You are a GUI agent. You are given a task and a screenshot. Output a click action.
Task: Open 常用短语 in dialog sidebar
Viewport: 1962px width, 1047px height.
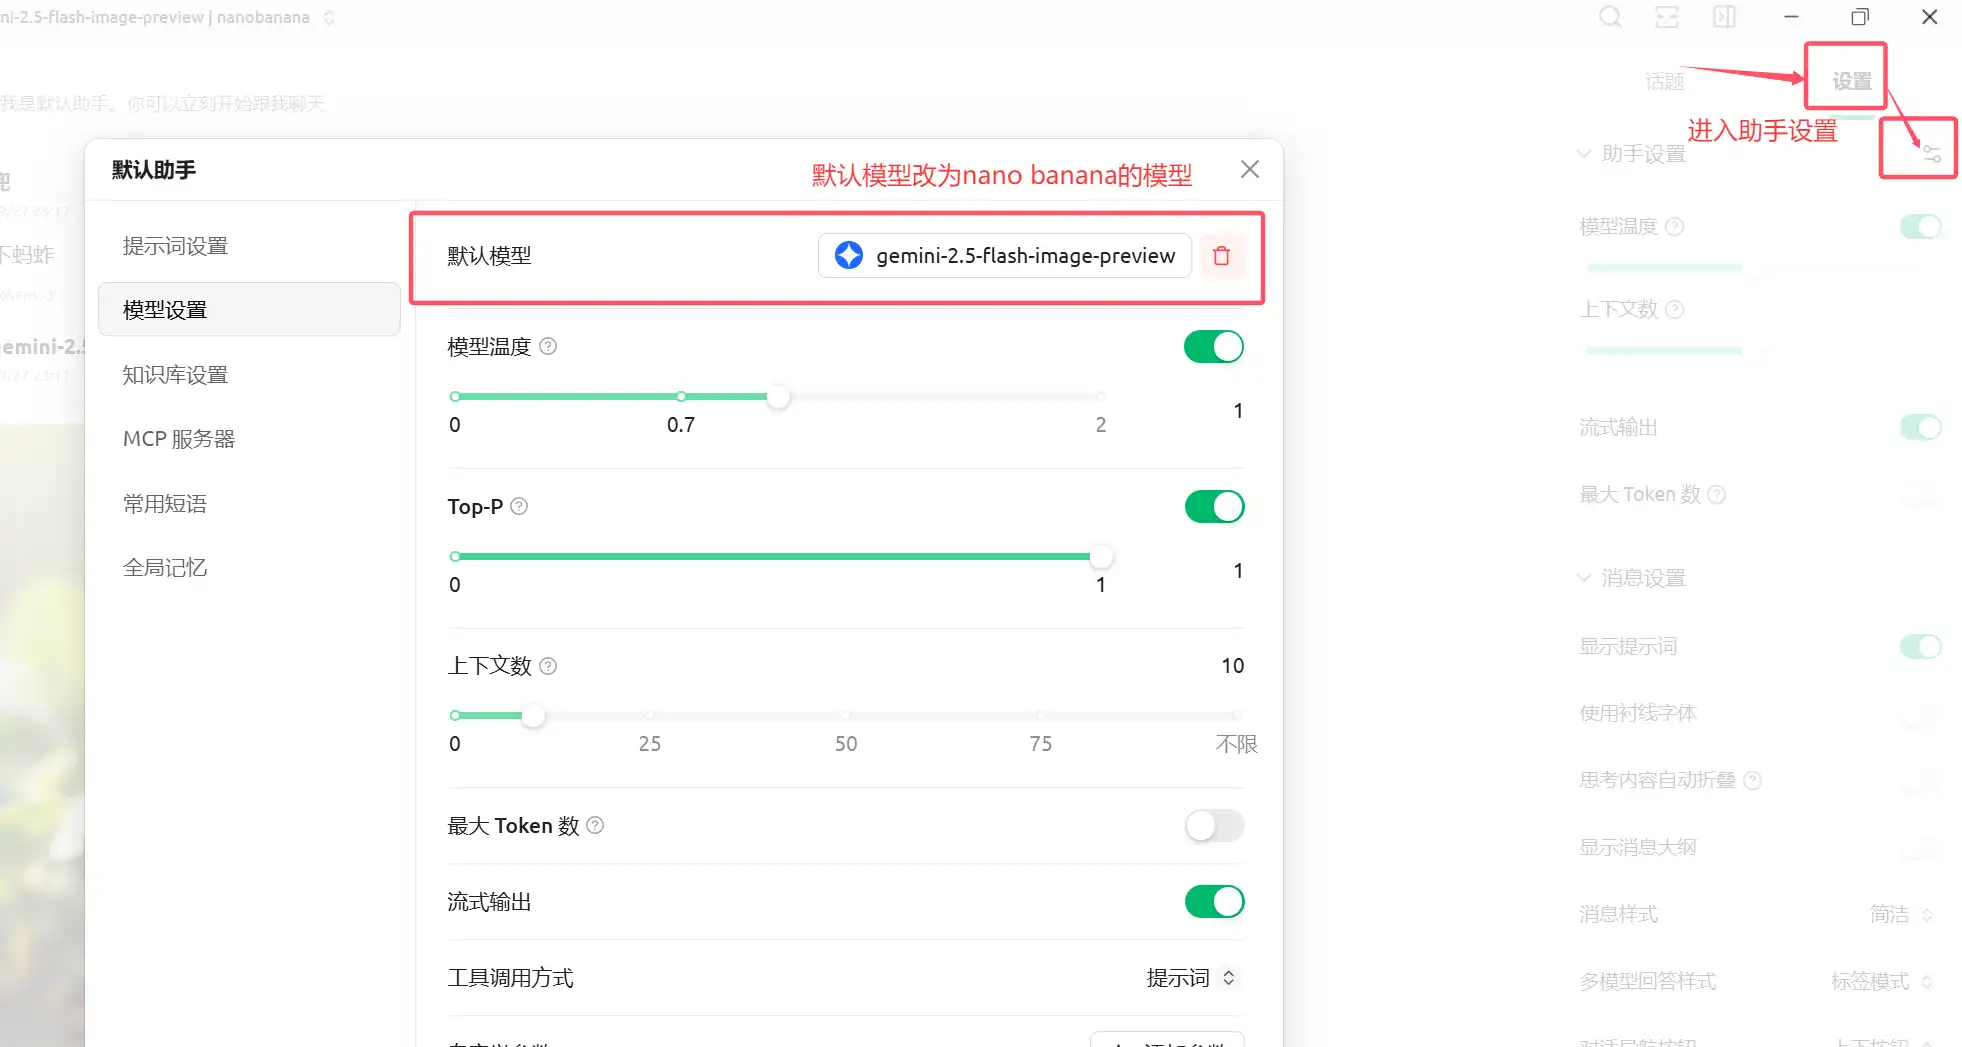(249, 504)
